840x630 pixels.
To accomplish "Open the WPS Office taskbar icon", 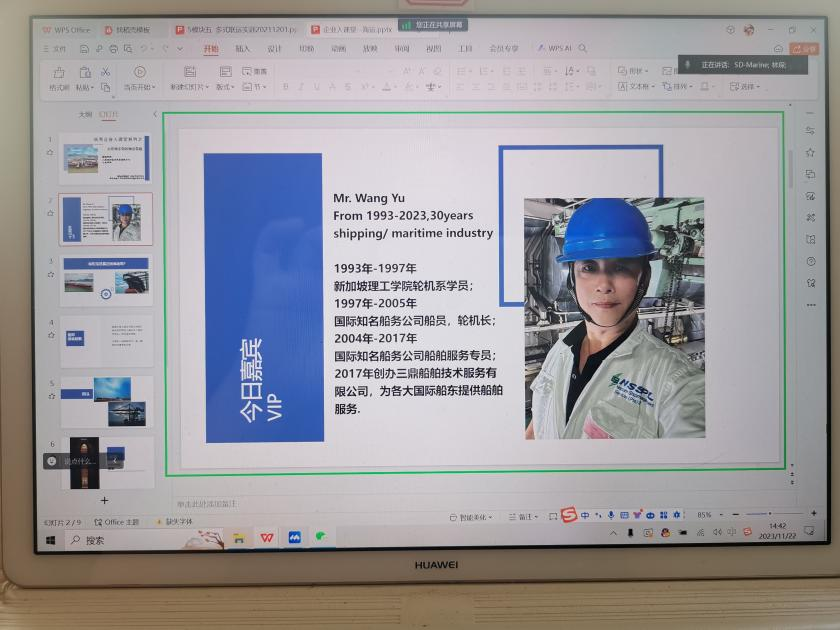I will pyautogui.click(x=267, y=537).
